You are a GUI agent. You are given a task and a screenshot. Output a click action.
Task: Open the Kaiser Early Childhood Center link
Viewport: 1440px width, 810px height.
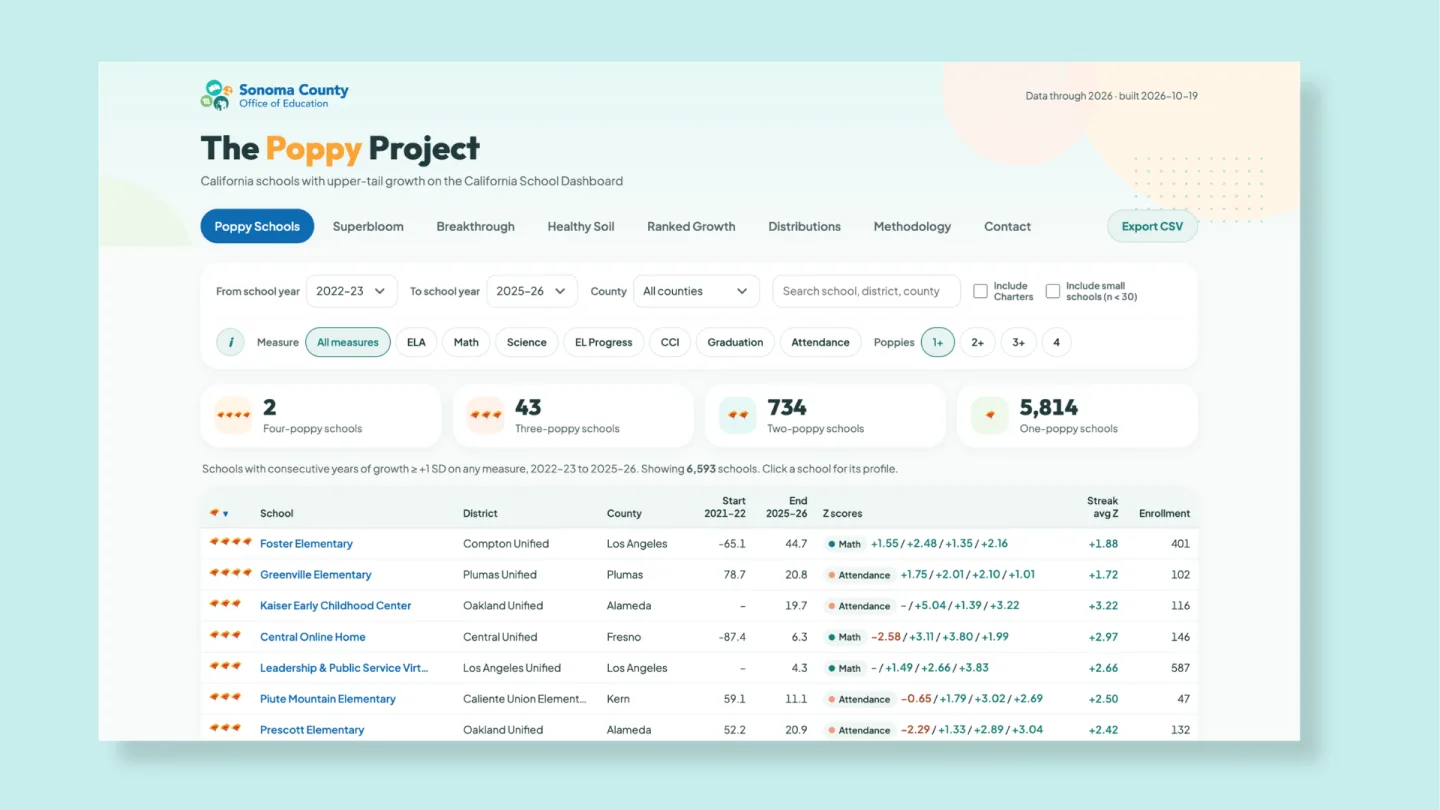pos(335,606)
